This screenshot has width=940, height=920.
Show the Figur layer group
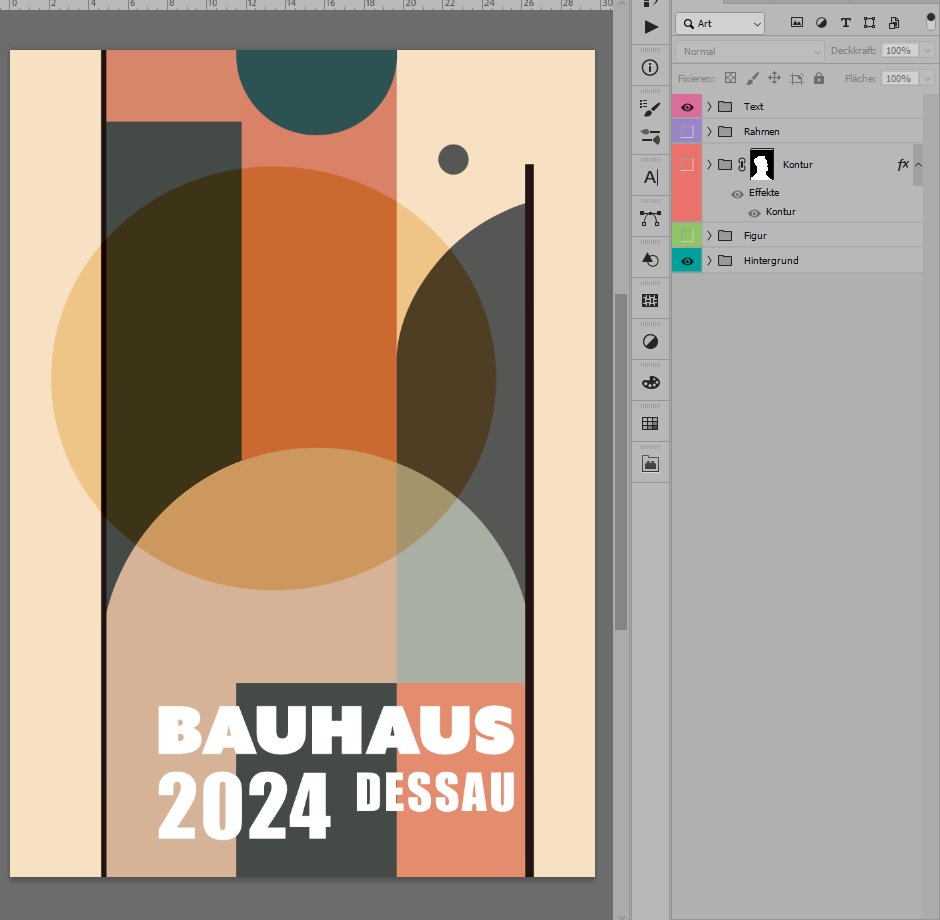pos(687,236)
